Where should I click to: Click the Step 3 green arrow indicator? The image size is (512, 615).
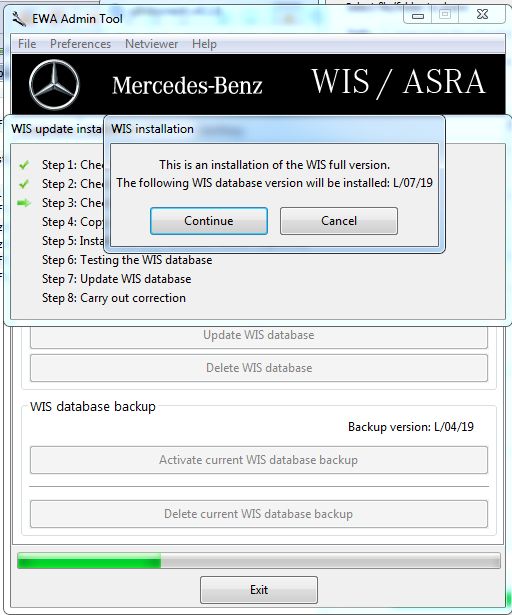tap(24, 203)
